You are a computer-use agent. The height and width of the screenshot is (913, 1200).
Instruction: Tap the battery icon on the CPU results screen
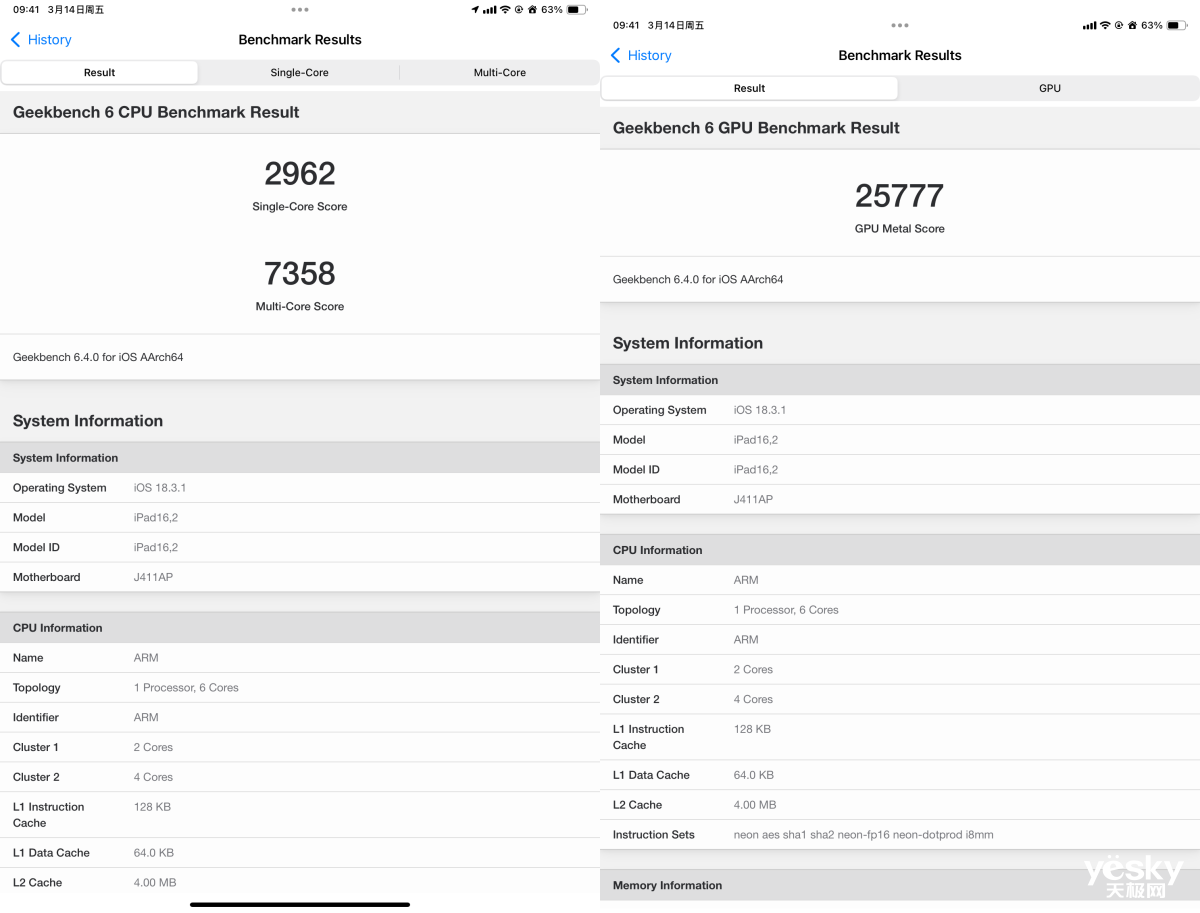tap(577, 9)
